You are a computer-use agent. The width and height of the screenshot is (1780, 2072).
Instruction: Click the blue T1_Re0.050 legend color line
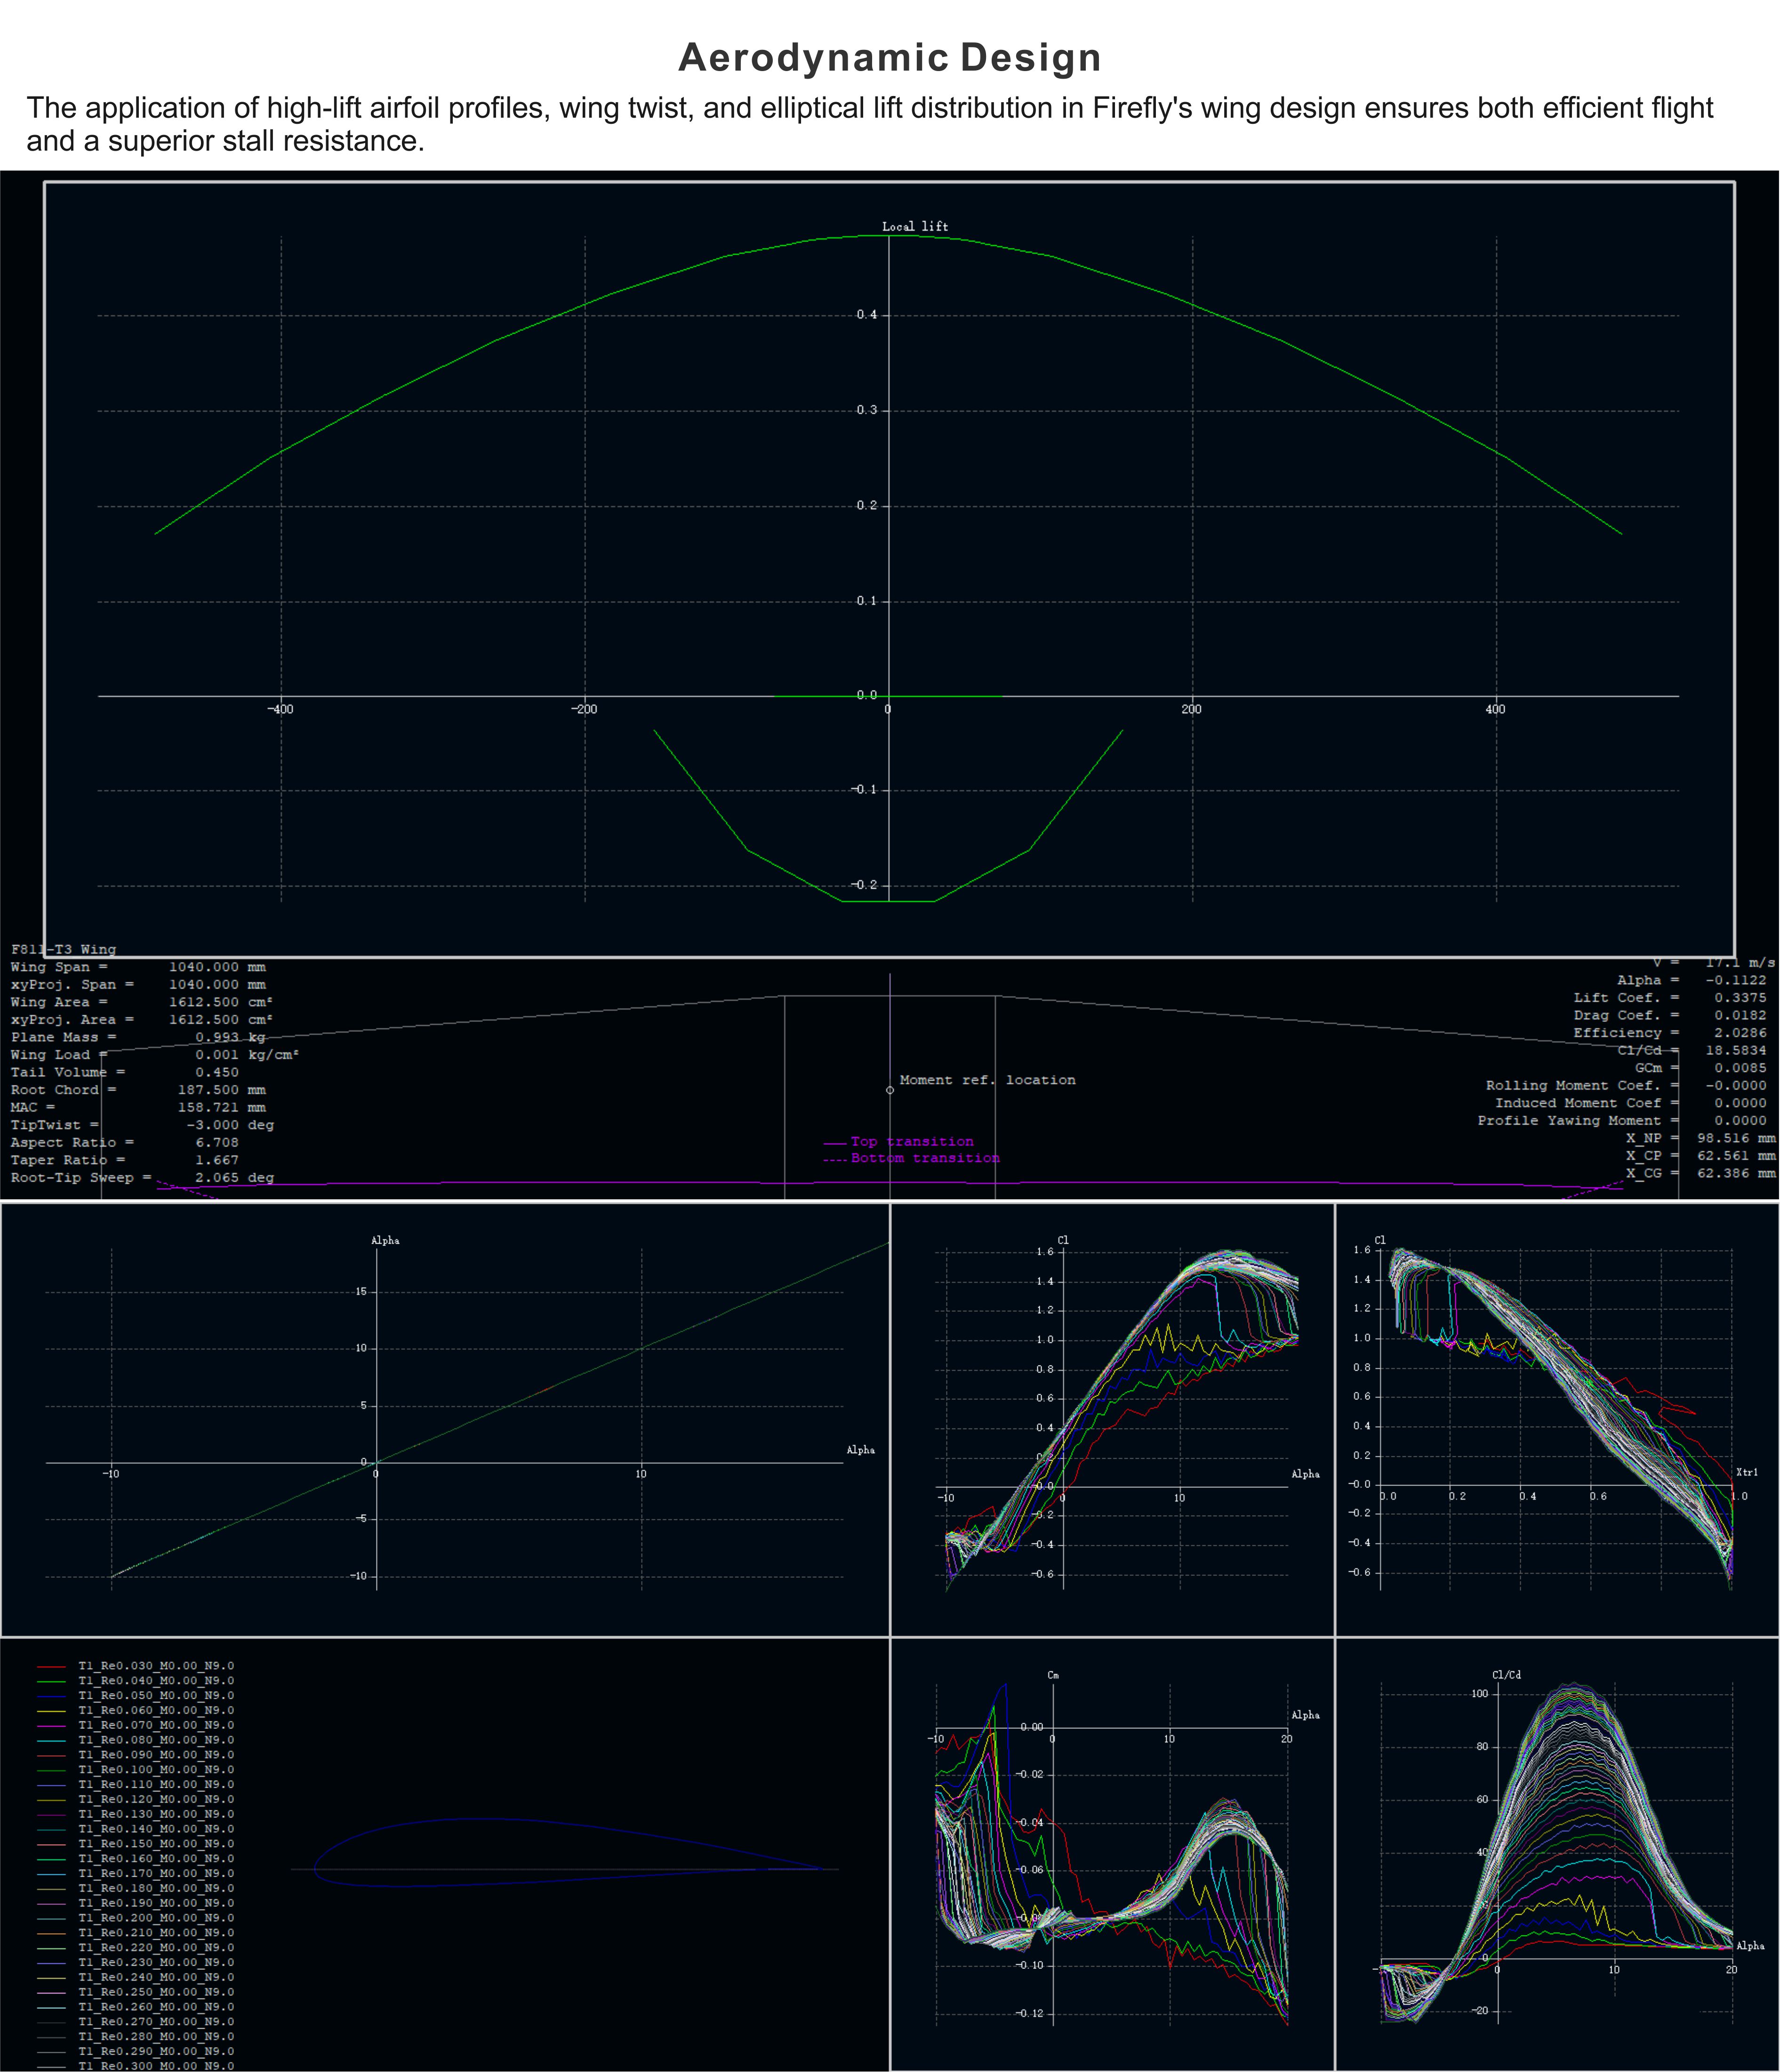pos(51,1696)
